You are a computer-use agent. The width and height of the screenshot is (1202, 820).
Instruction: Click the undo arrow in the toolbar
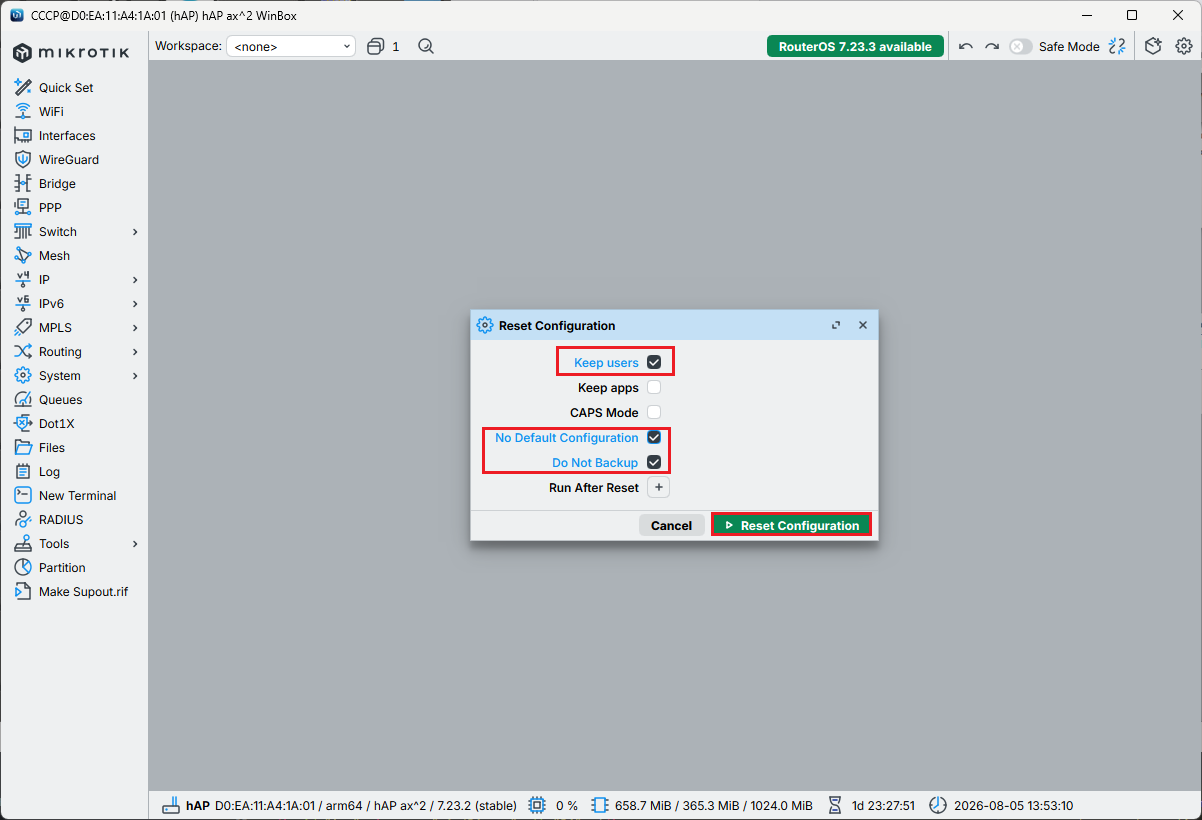(x=965, y=47)
